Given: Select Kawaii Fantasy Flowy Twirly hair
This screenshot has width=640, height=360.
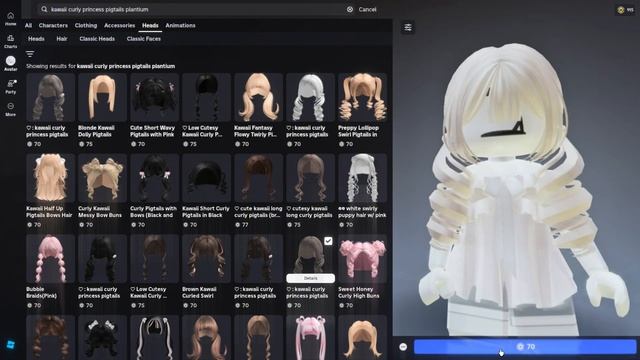Looking at the screenshot, I should coord(258,97).
